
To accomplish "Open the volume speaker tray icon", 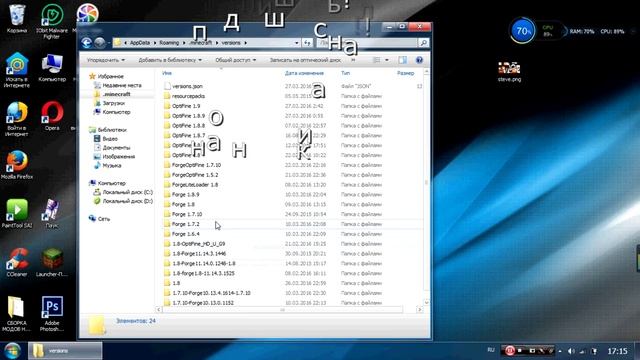I will click(x=571, y=351).
